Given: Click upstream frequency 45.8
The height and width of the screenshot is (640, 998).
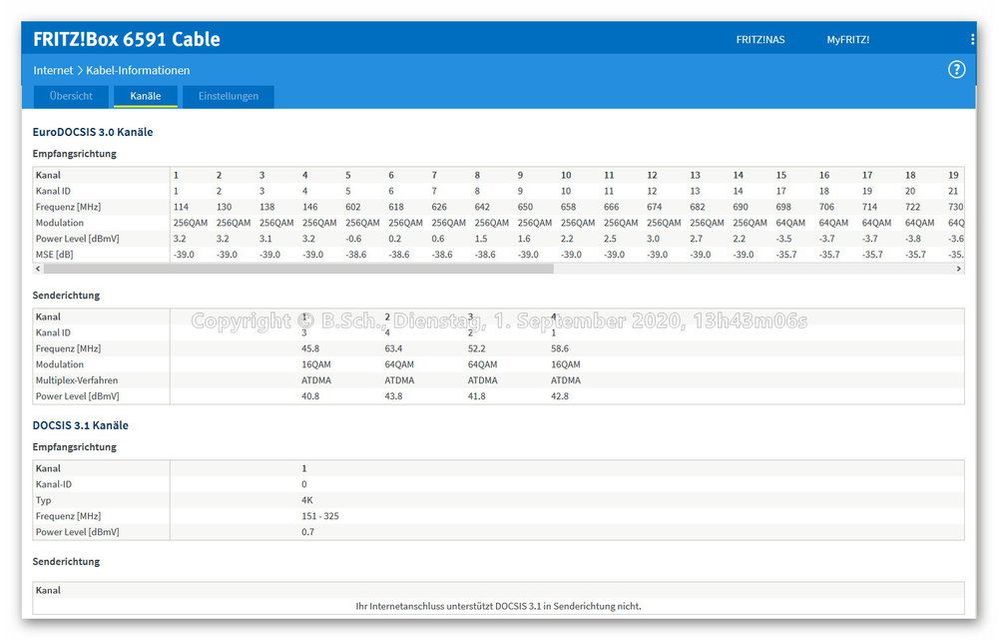Looking at the screenshot, I should point(311,349).
